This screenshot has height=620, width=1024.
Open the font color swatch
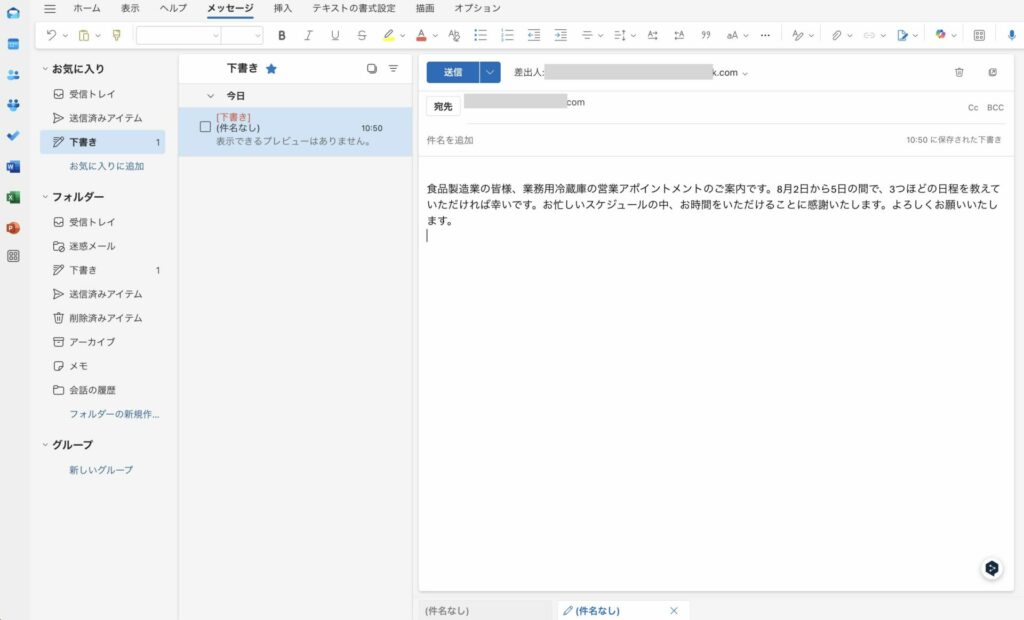(423, 35)
